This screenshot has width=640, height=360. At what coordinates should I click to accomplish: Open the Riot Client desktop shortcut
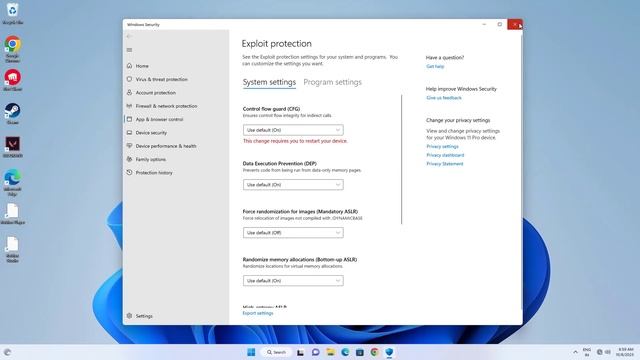coord(13,80)
